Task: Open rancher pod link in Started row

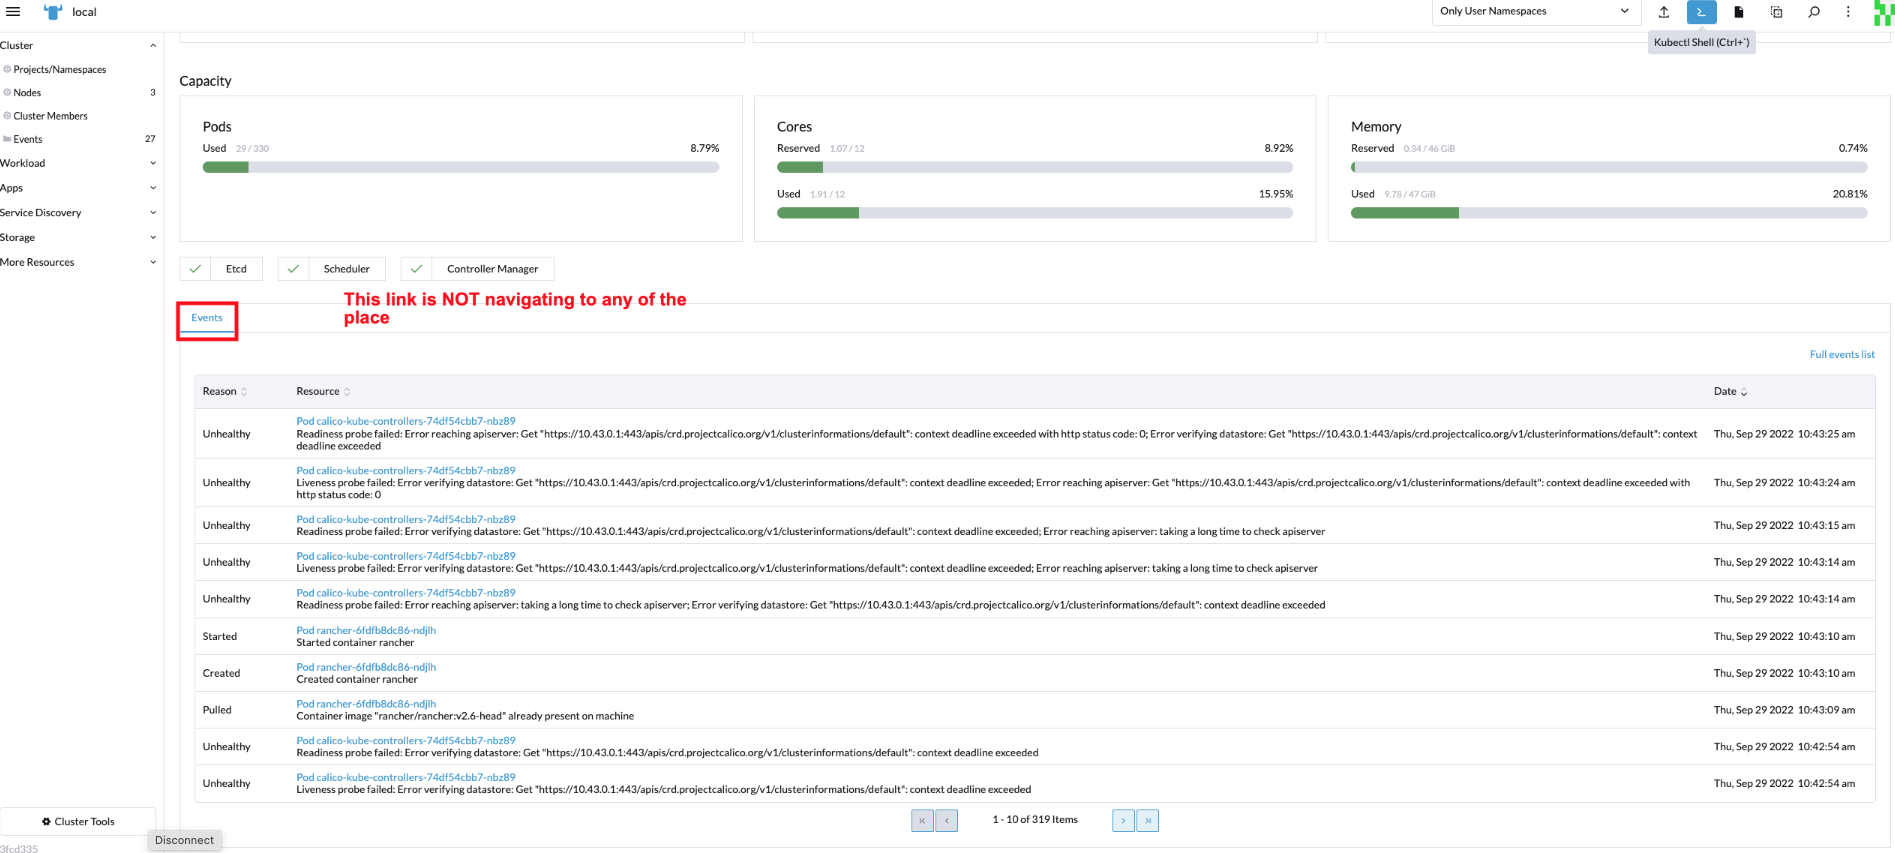Action: (366, 631)
